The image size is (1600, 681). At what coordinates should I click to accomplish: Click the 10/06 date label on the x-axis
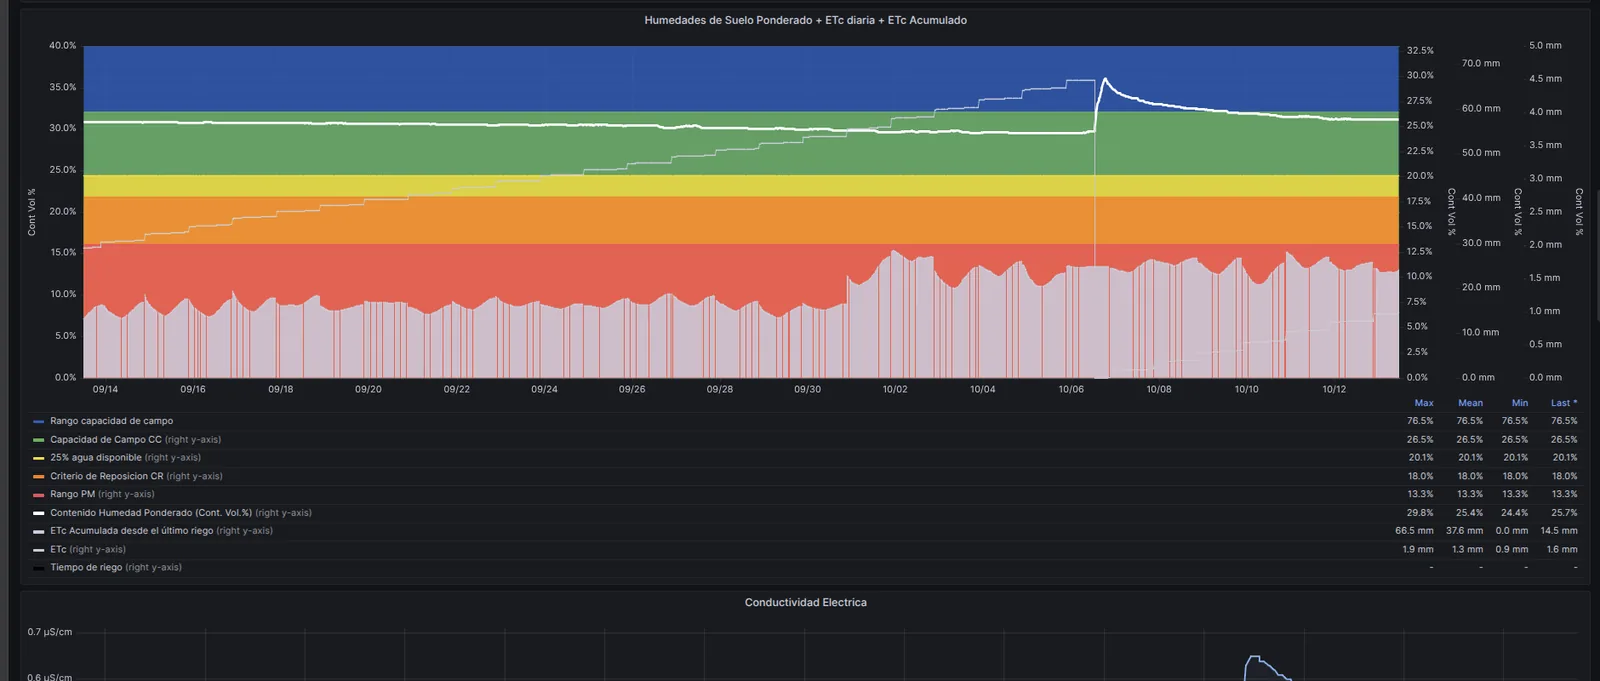click(x=1071, y=389)
